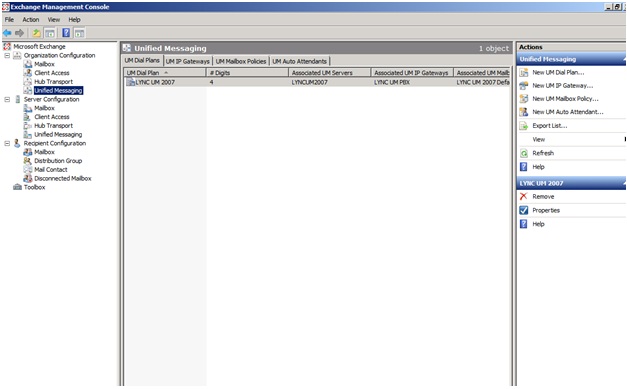Sort by Associated UM IP Gateways column header
Viewport: 627px width, 389px height.
(412, 73)
